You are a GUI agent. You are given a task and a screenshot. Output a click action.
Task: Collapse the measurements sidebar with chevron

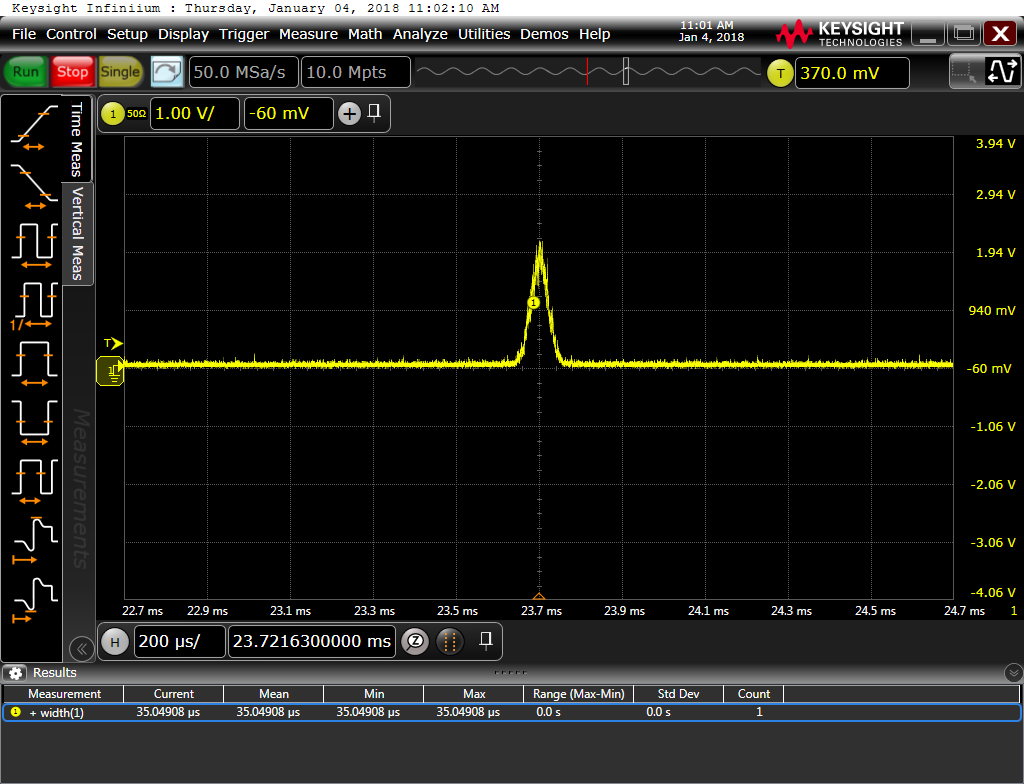82,649
